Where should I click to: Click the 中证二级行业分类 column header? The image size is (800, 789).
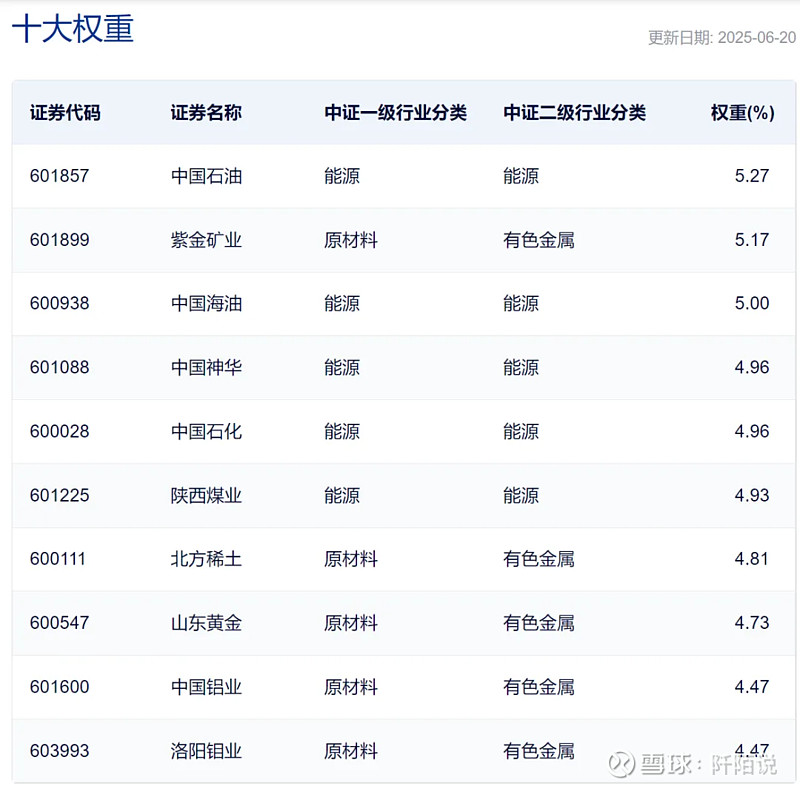(574, 113)
